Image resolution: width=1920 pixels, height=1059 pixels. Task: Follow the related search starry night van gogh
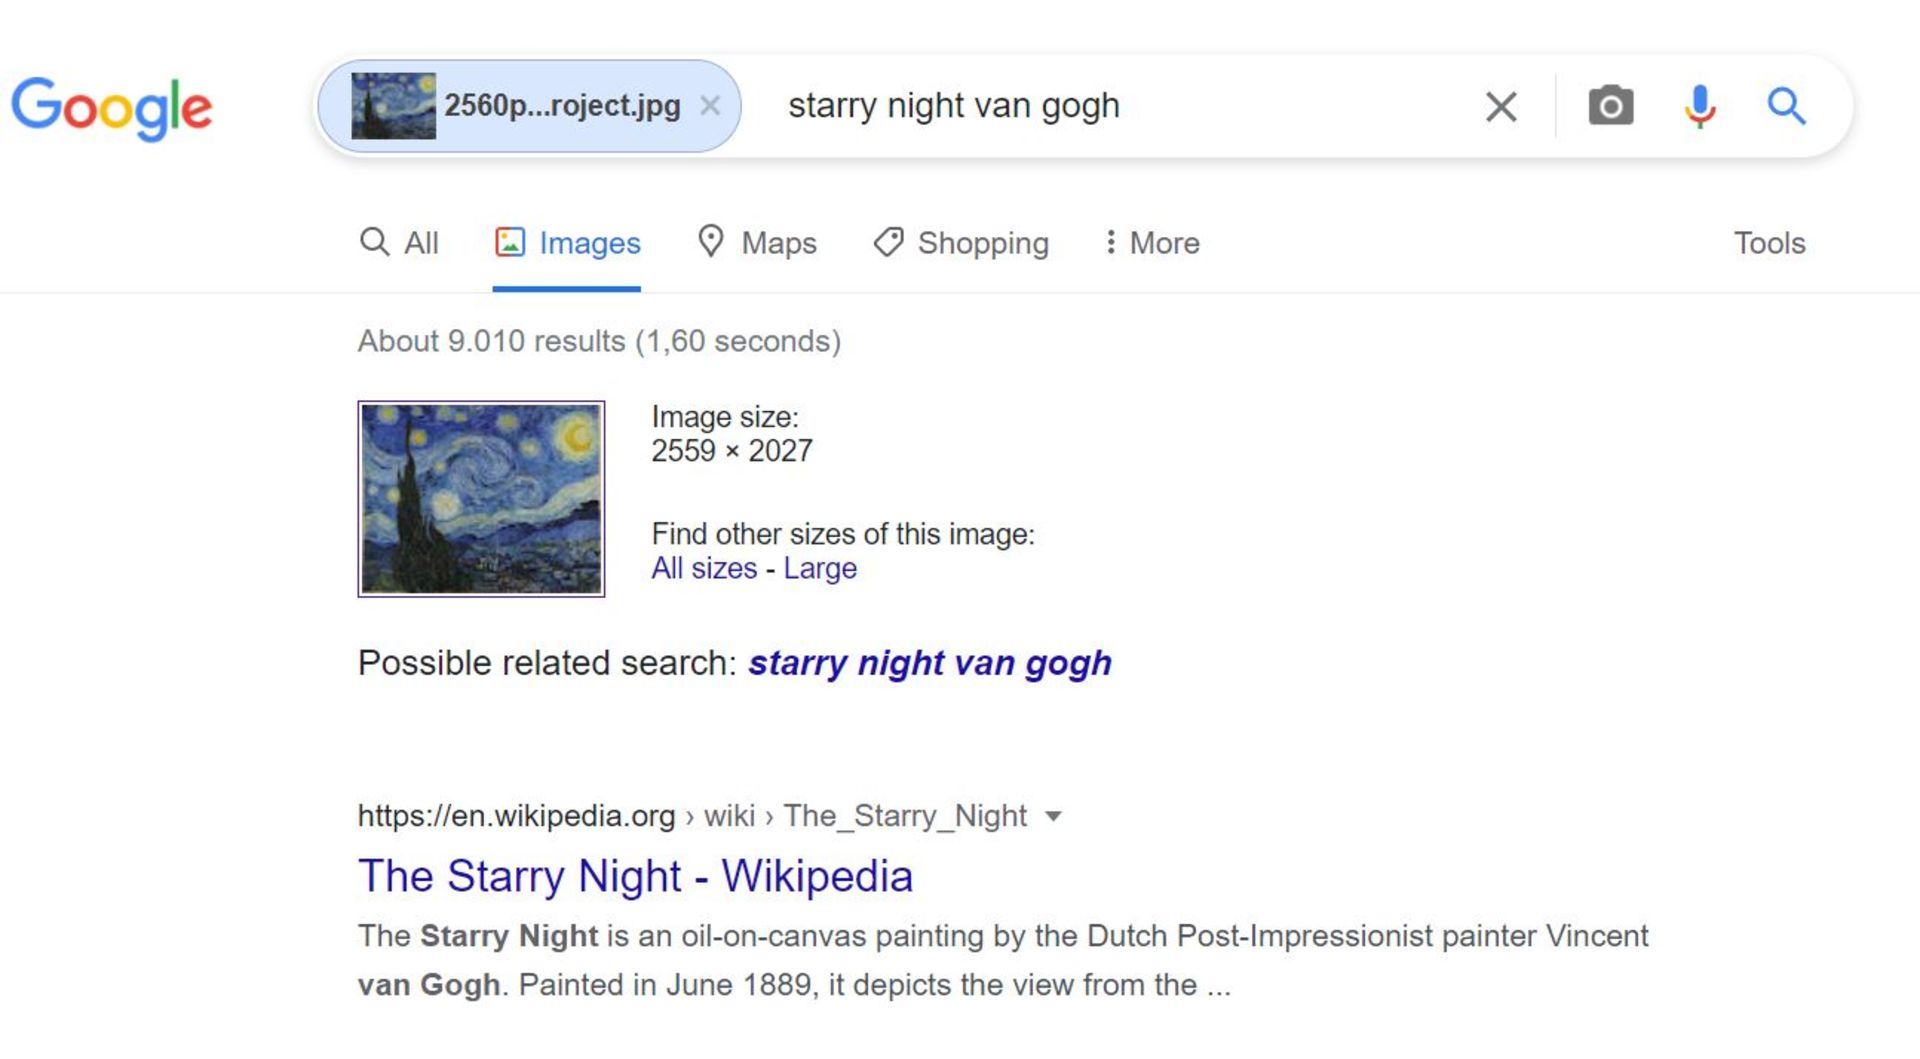930,663
